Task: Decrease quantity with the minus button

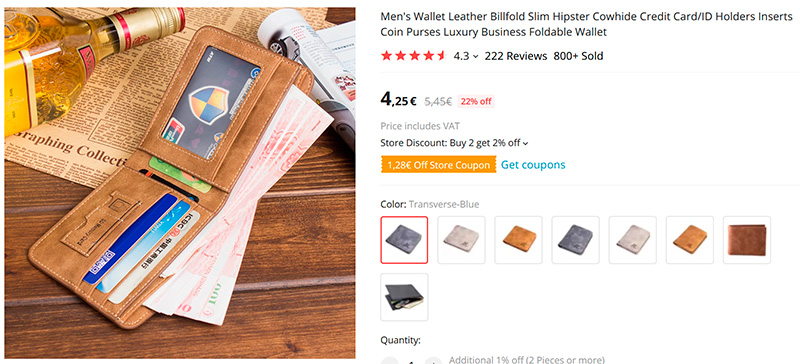Action: pyautogui.click(x=389, y=361)
